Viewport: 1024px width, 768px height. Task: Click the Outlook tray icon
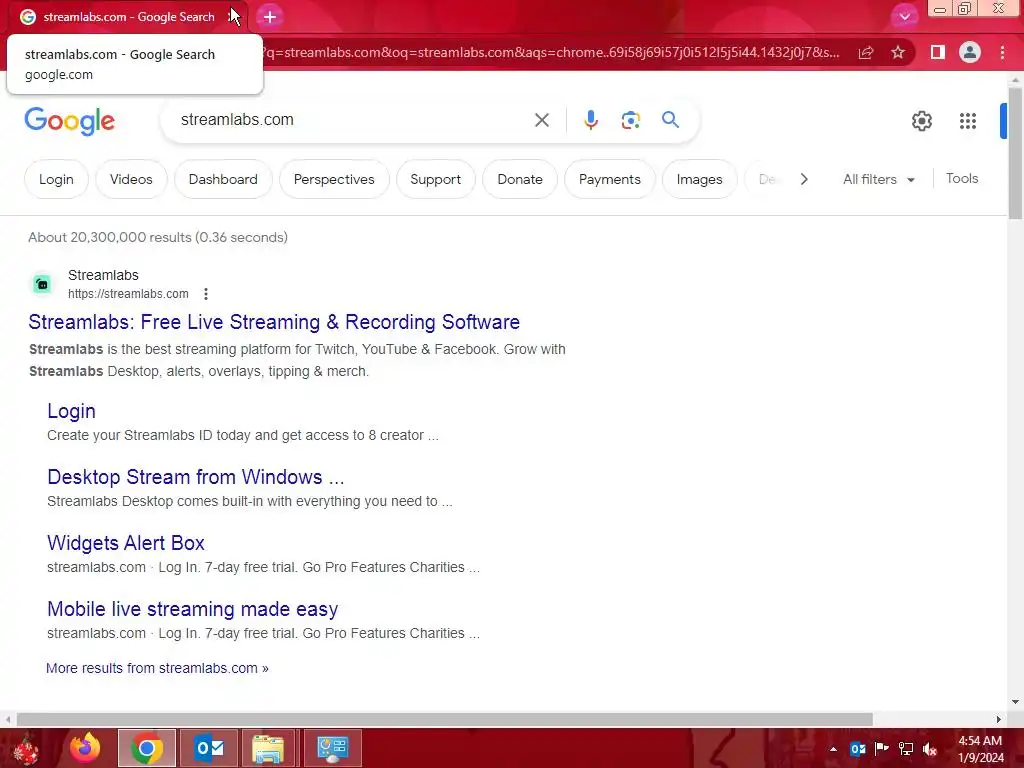click(858, 749)
